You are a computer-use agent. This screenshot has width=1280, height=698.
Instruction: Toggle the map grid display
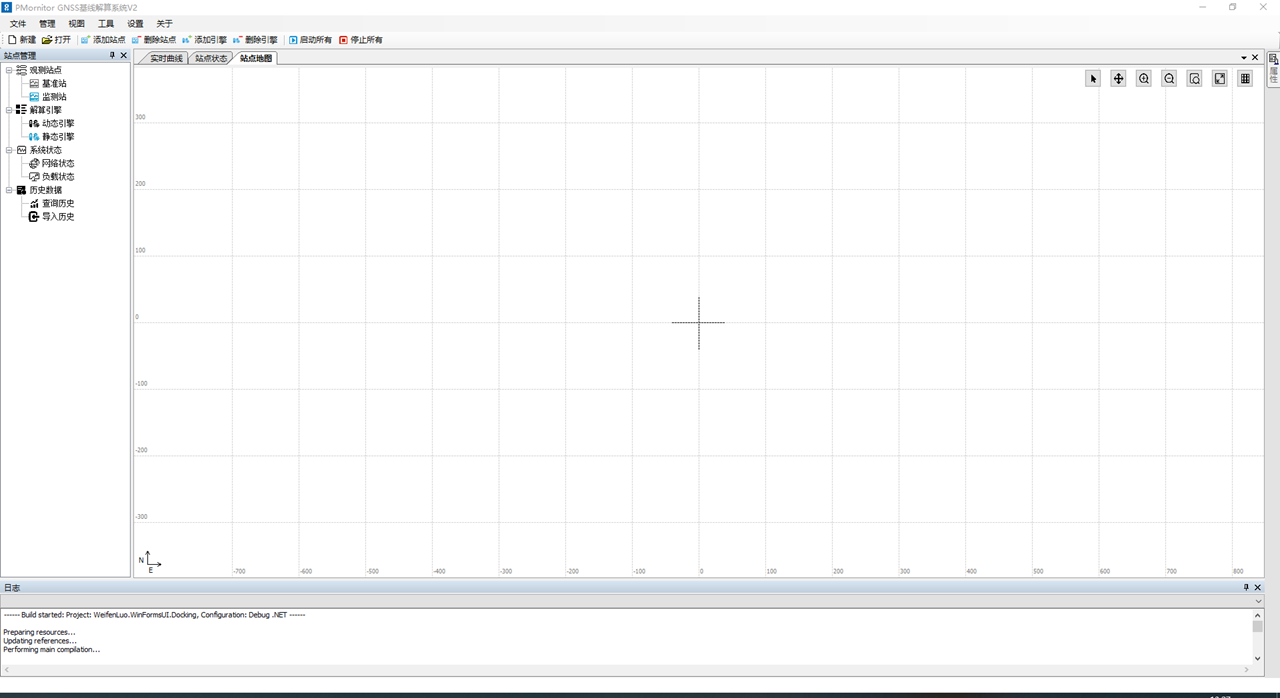point(1245,78)
